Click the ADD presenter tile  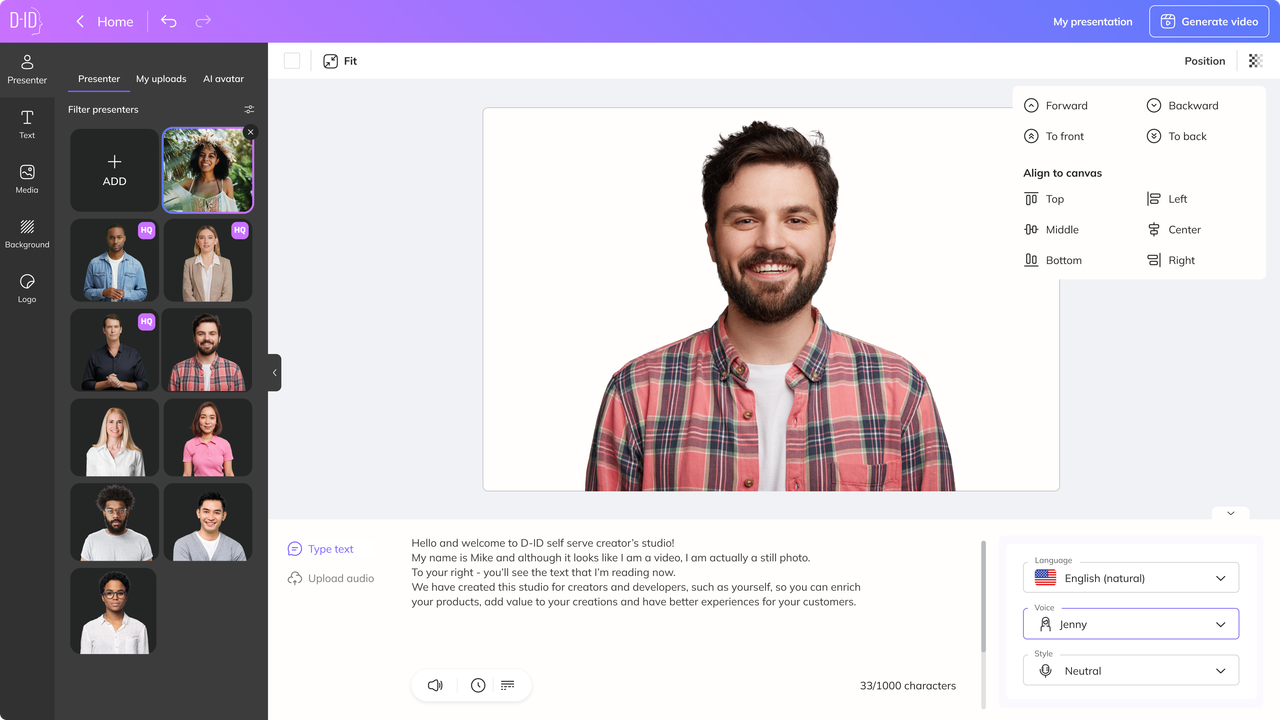click(115, 170)
